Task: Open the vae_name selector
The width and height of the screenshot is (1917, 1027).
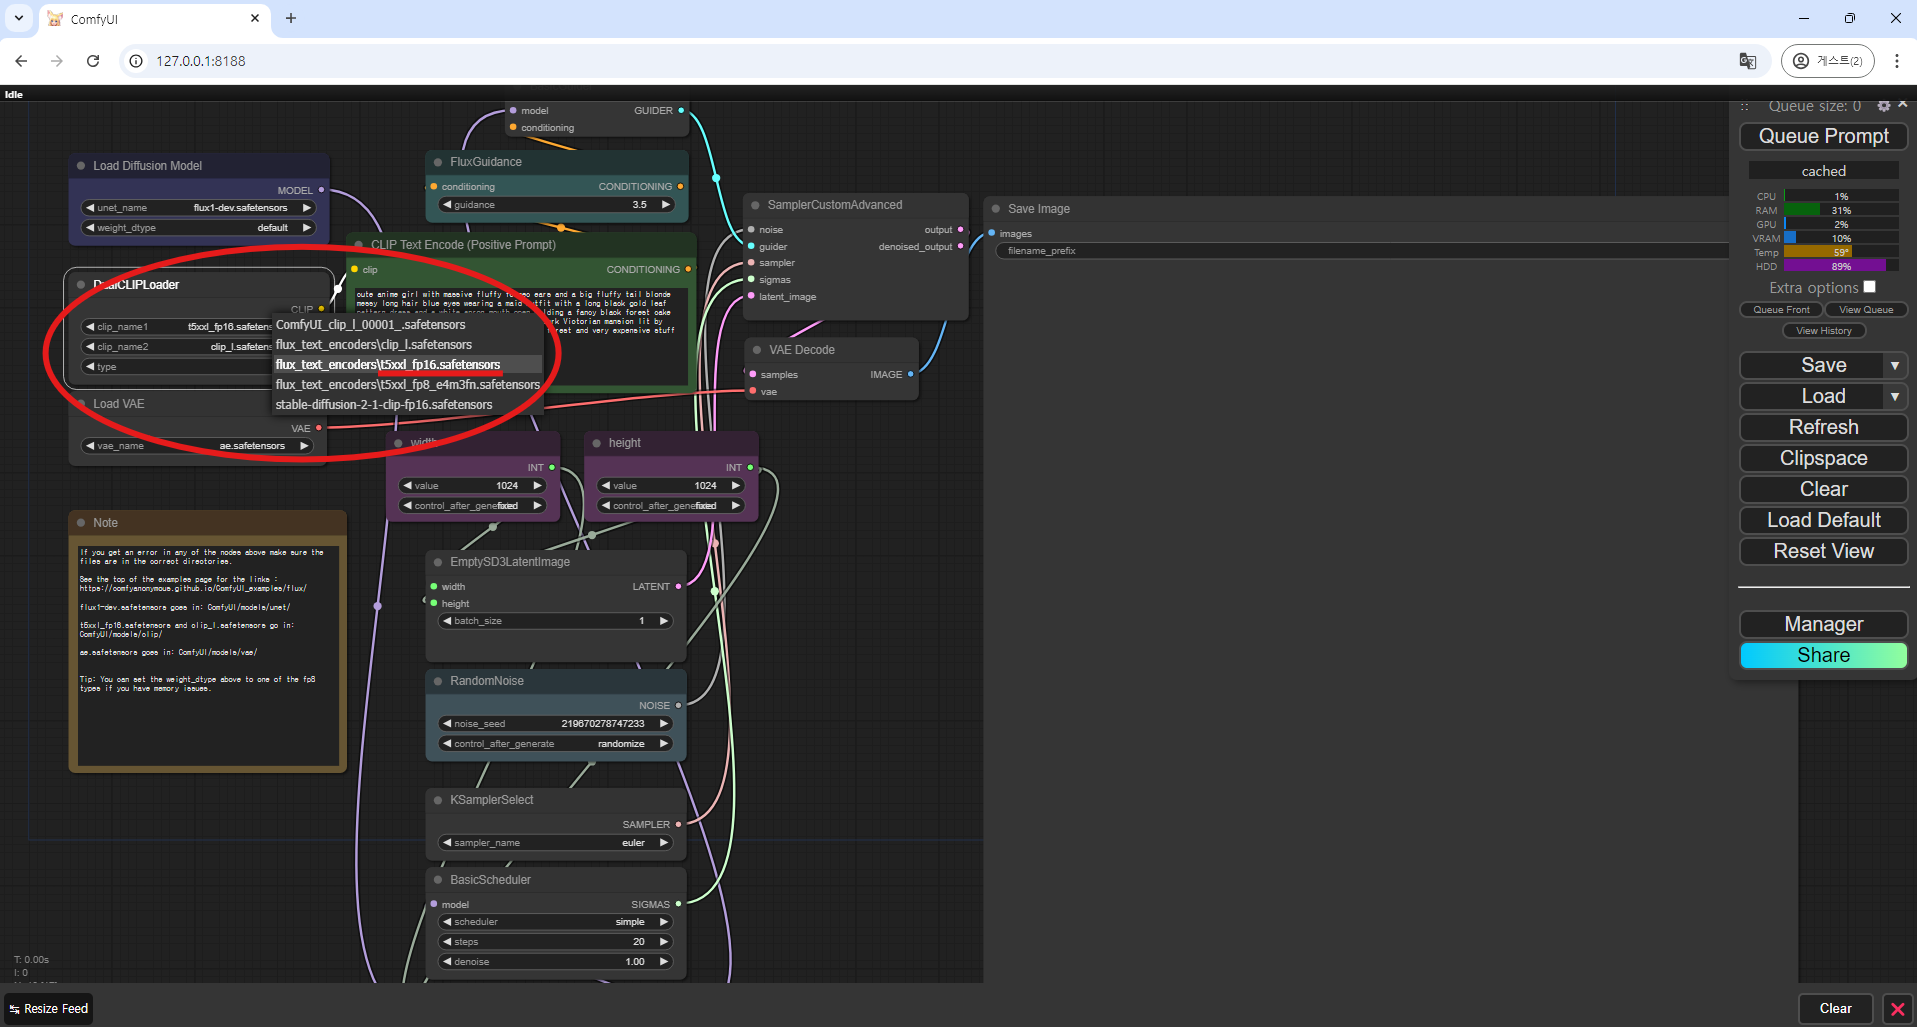Action: point(198,446)
